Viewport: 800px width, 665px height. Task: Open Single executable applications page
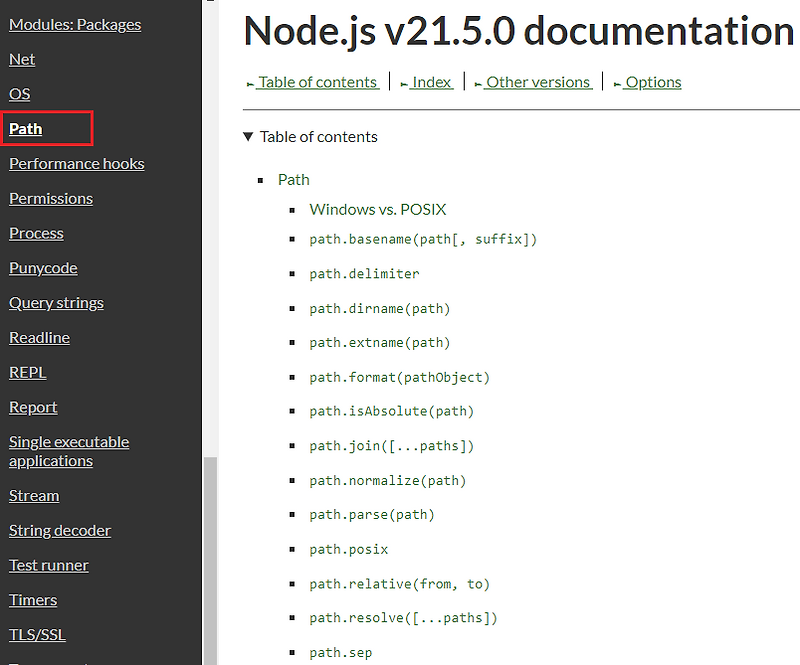[x=69, y=451]
